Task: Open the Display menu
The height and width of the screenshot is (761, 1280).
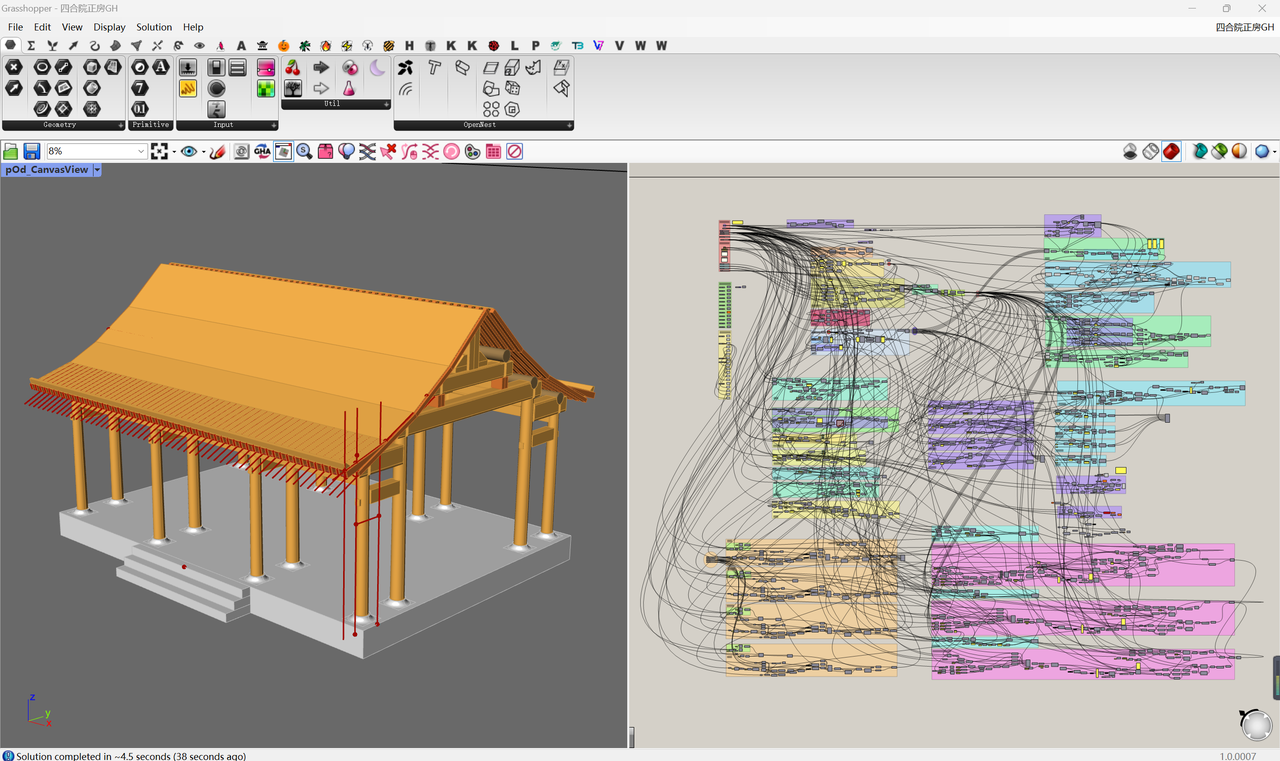Action: point(109,27)
